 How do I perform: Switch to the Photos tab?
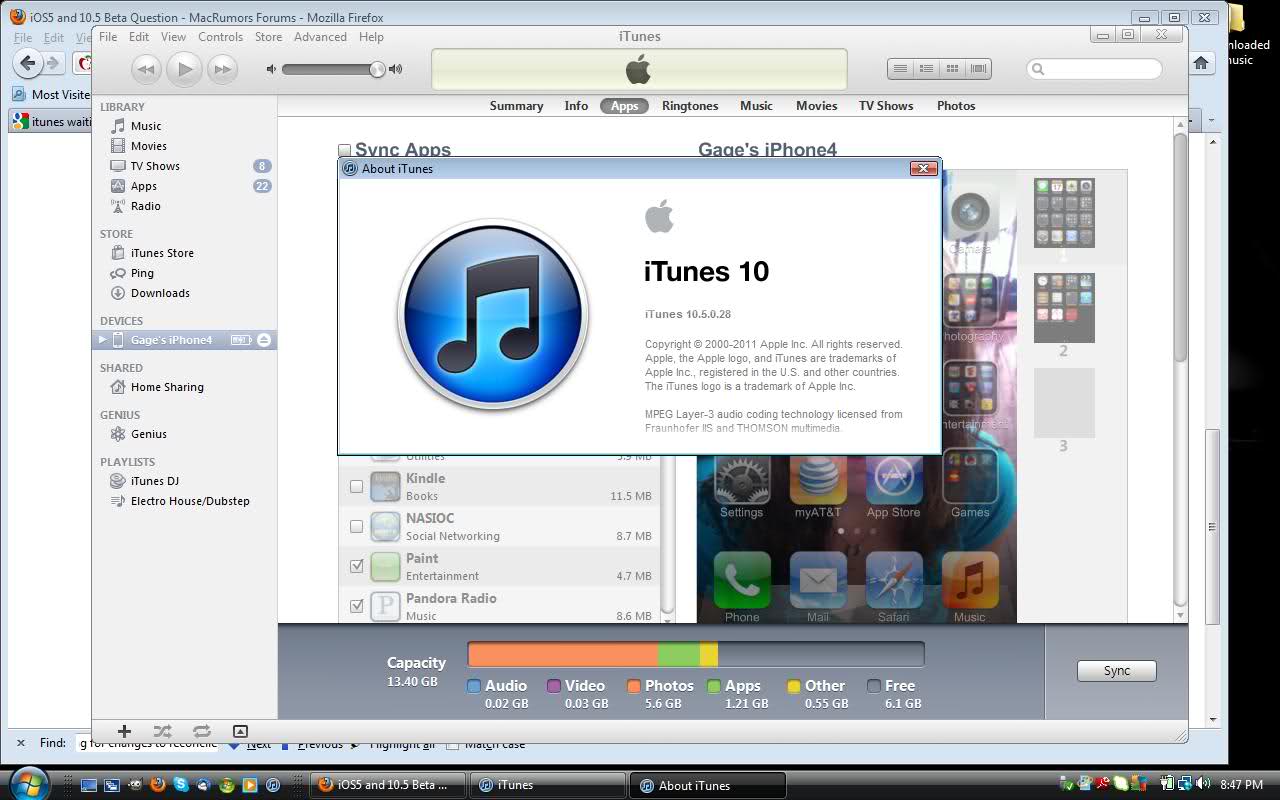(x=956, y=106)
